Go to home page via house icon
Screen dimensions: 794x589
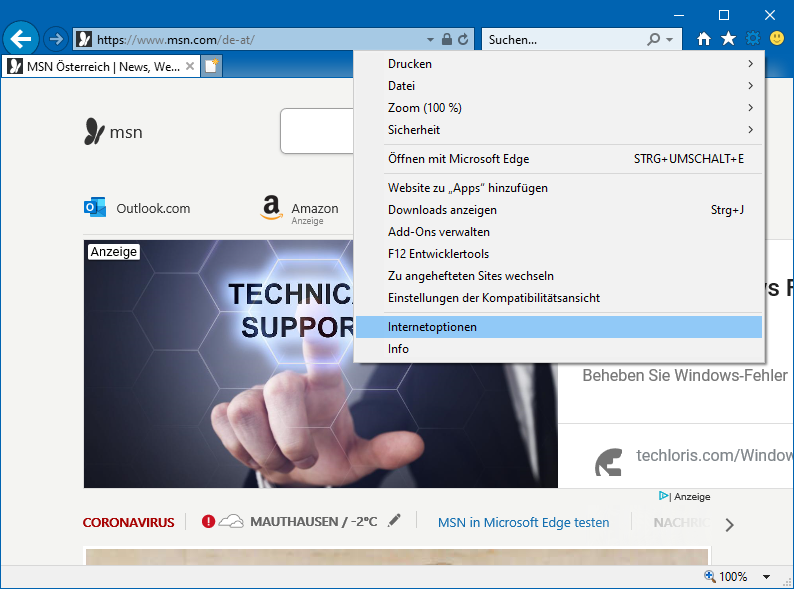coord(703,38)
